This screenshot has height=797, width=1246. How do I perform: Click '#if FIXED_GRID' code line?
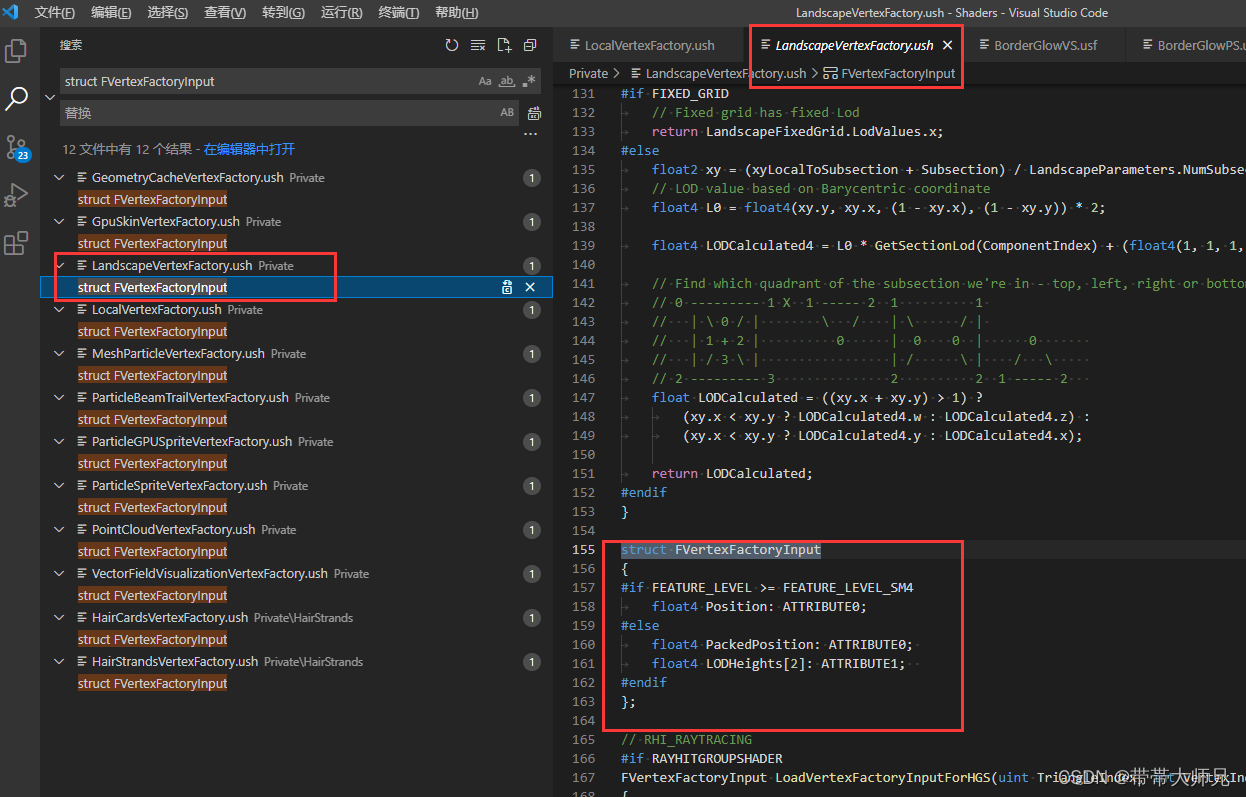click(x=675, y=94)
